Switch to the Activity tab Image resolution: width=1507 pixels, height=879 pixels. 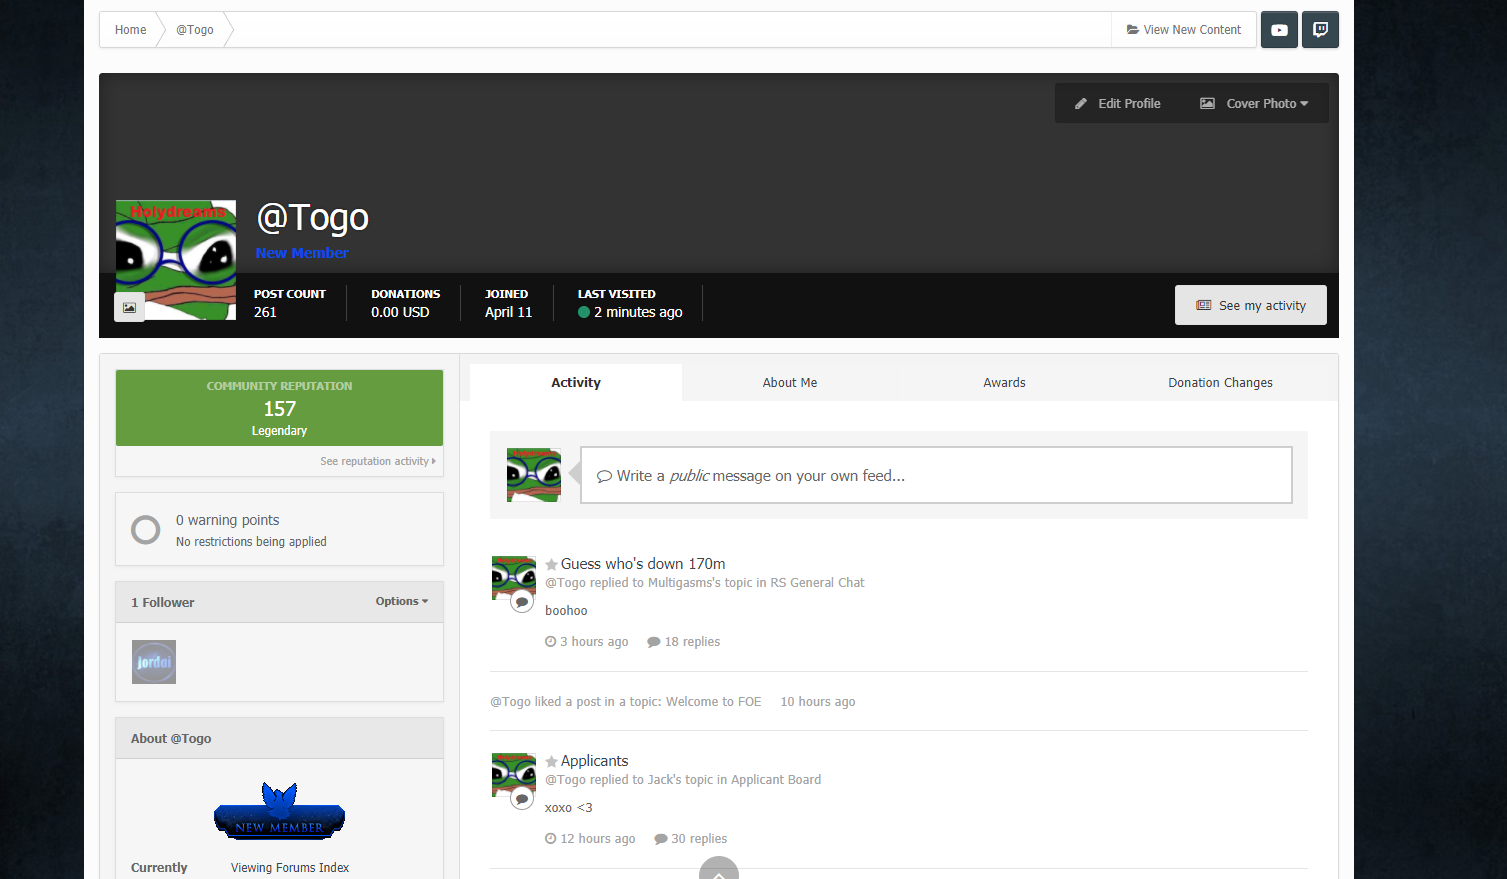tap(576, 382)
